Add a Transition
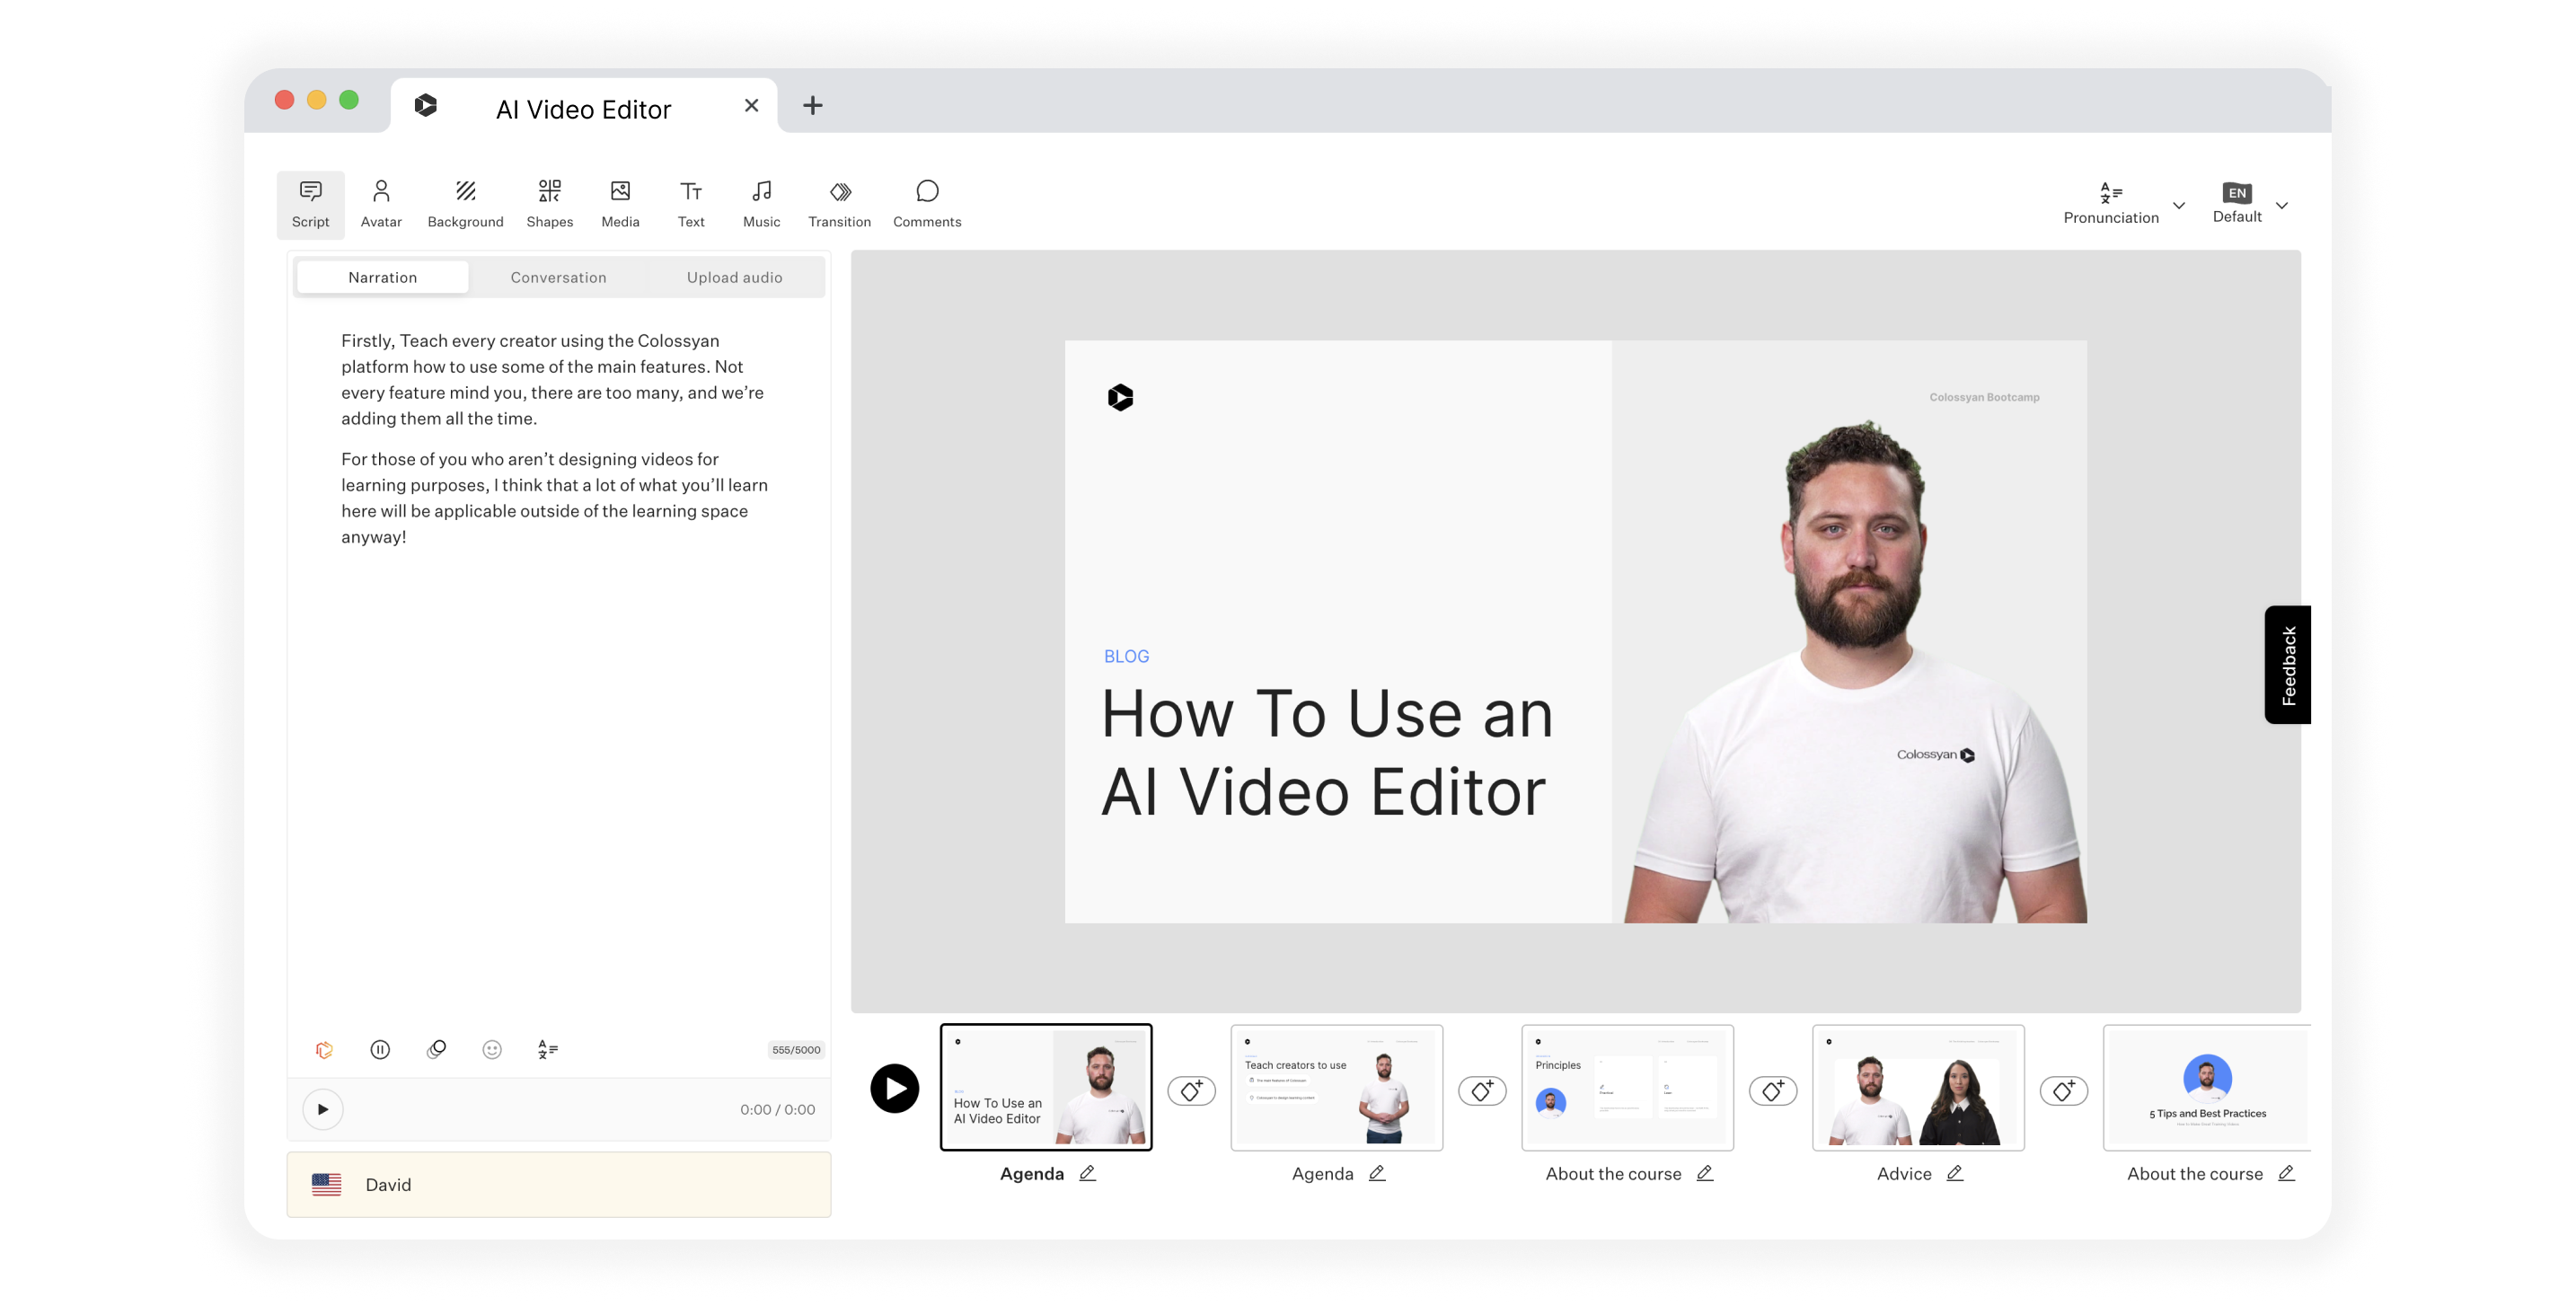 click(x=839, y=203)
